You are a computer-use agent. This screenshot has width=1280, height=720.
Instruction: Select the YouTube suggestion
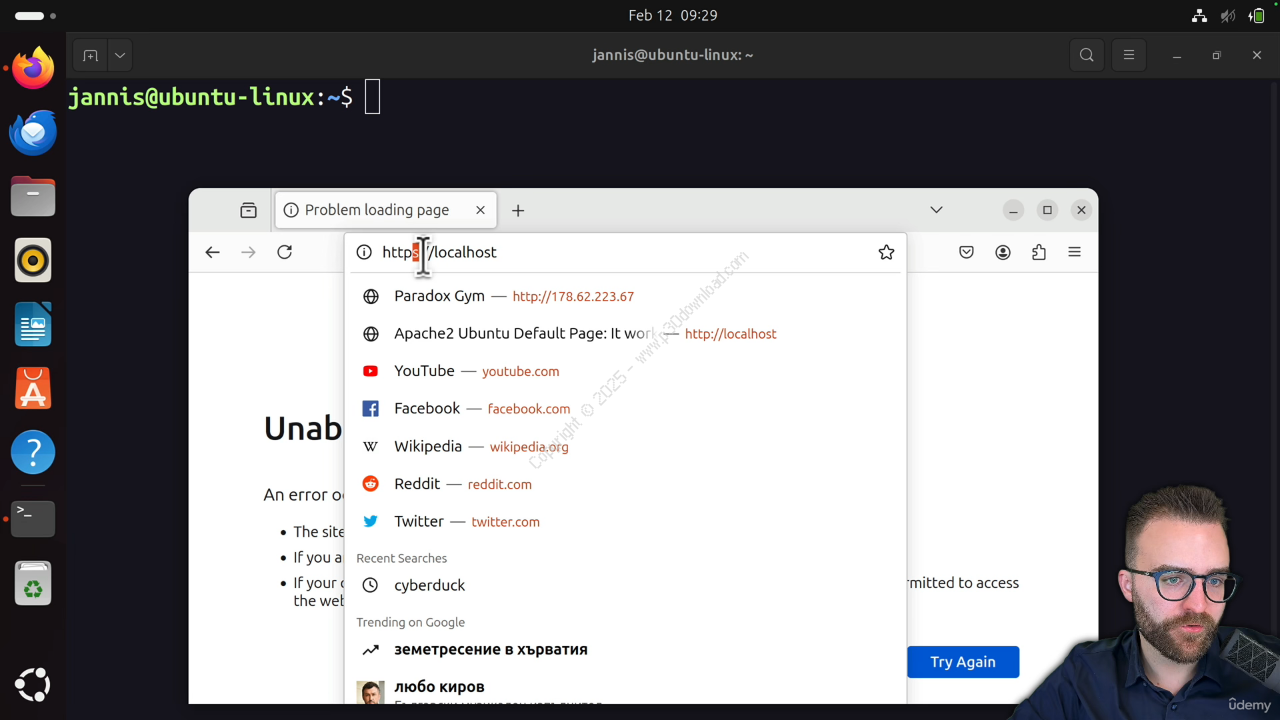(x=625, y=371)
